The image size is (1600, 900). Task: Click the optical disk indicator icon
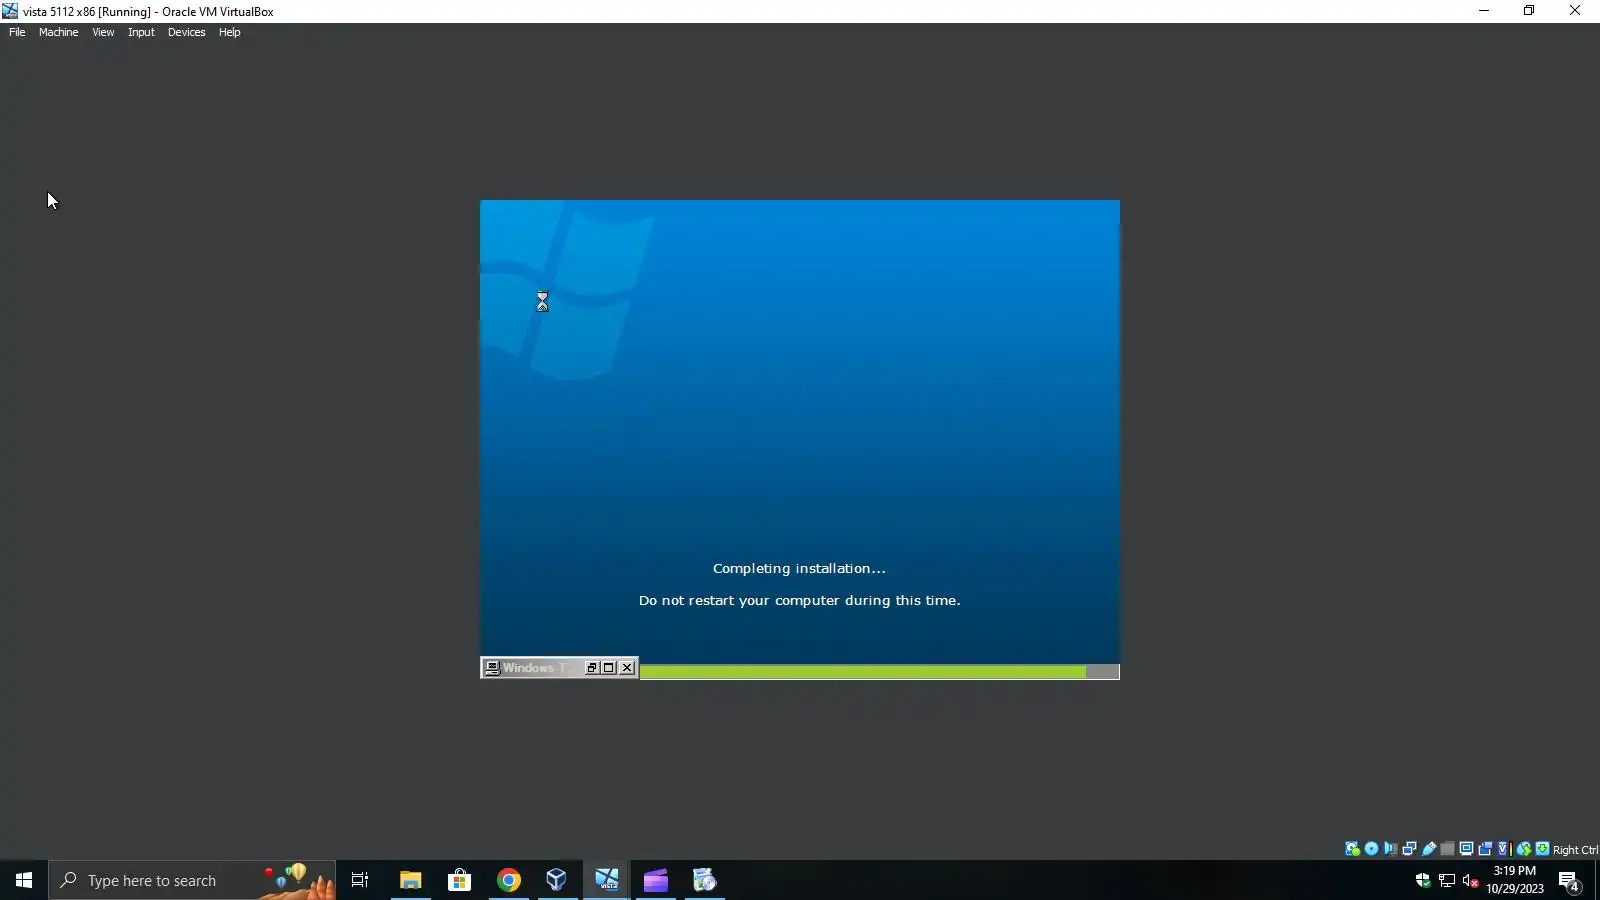[1371, 849]
